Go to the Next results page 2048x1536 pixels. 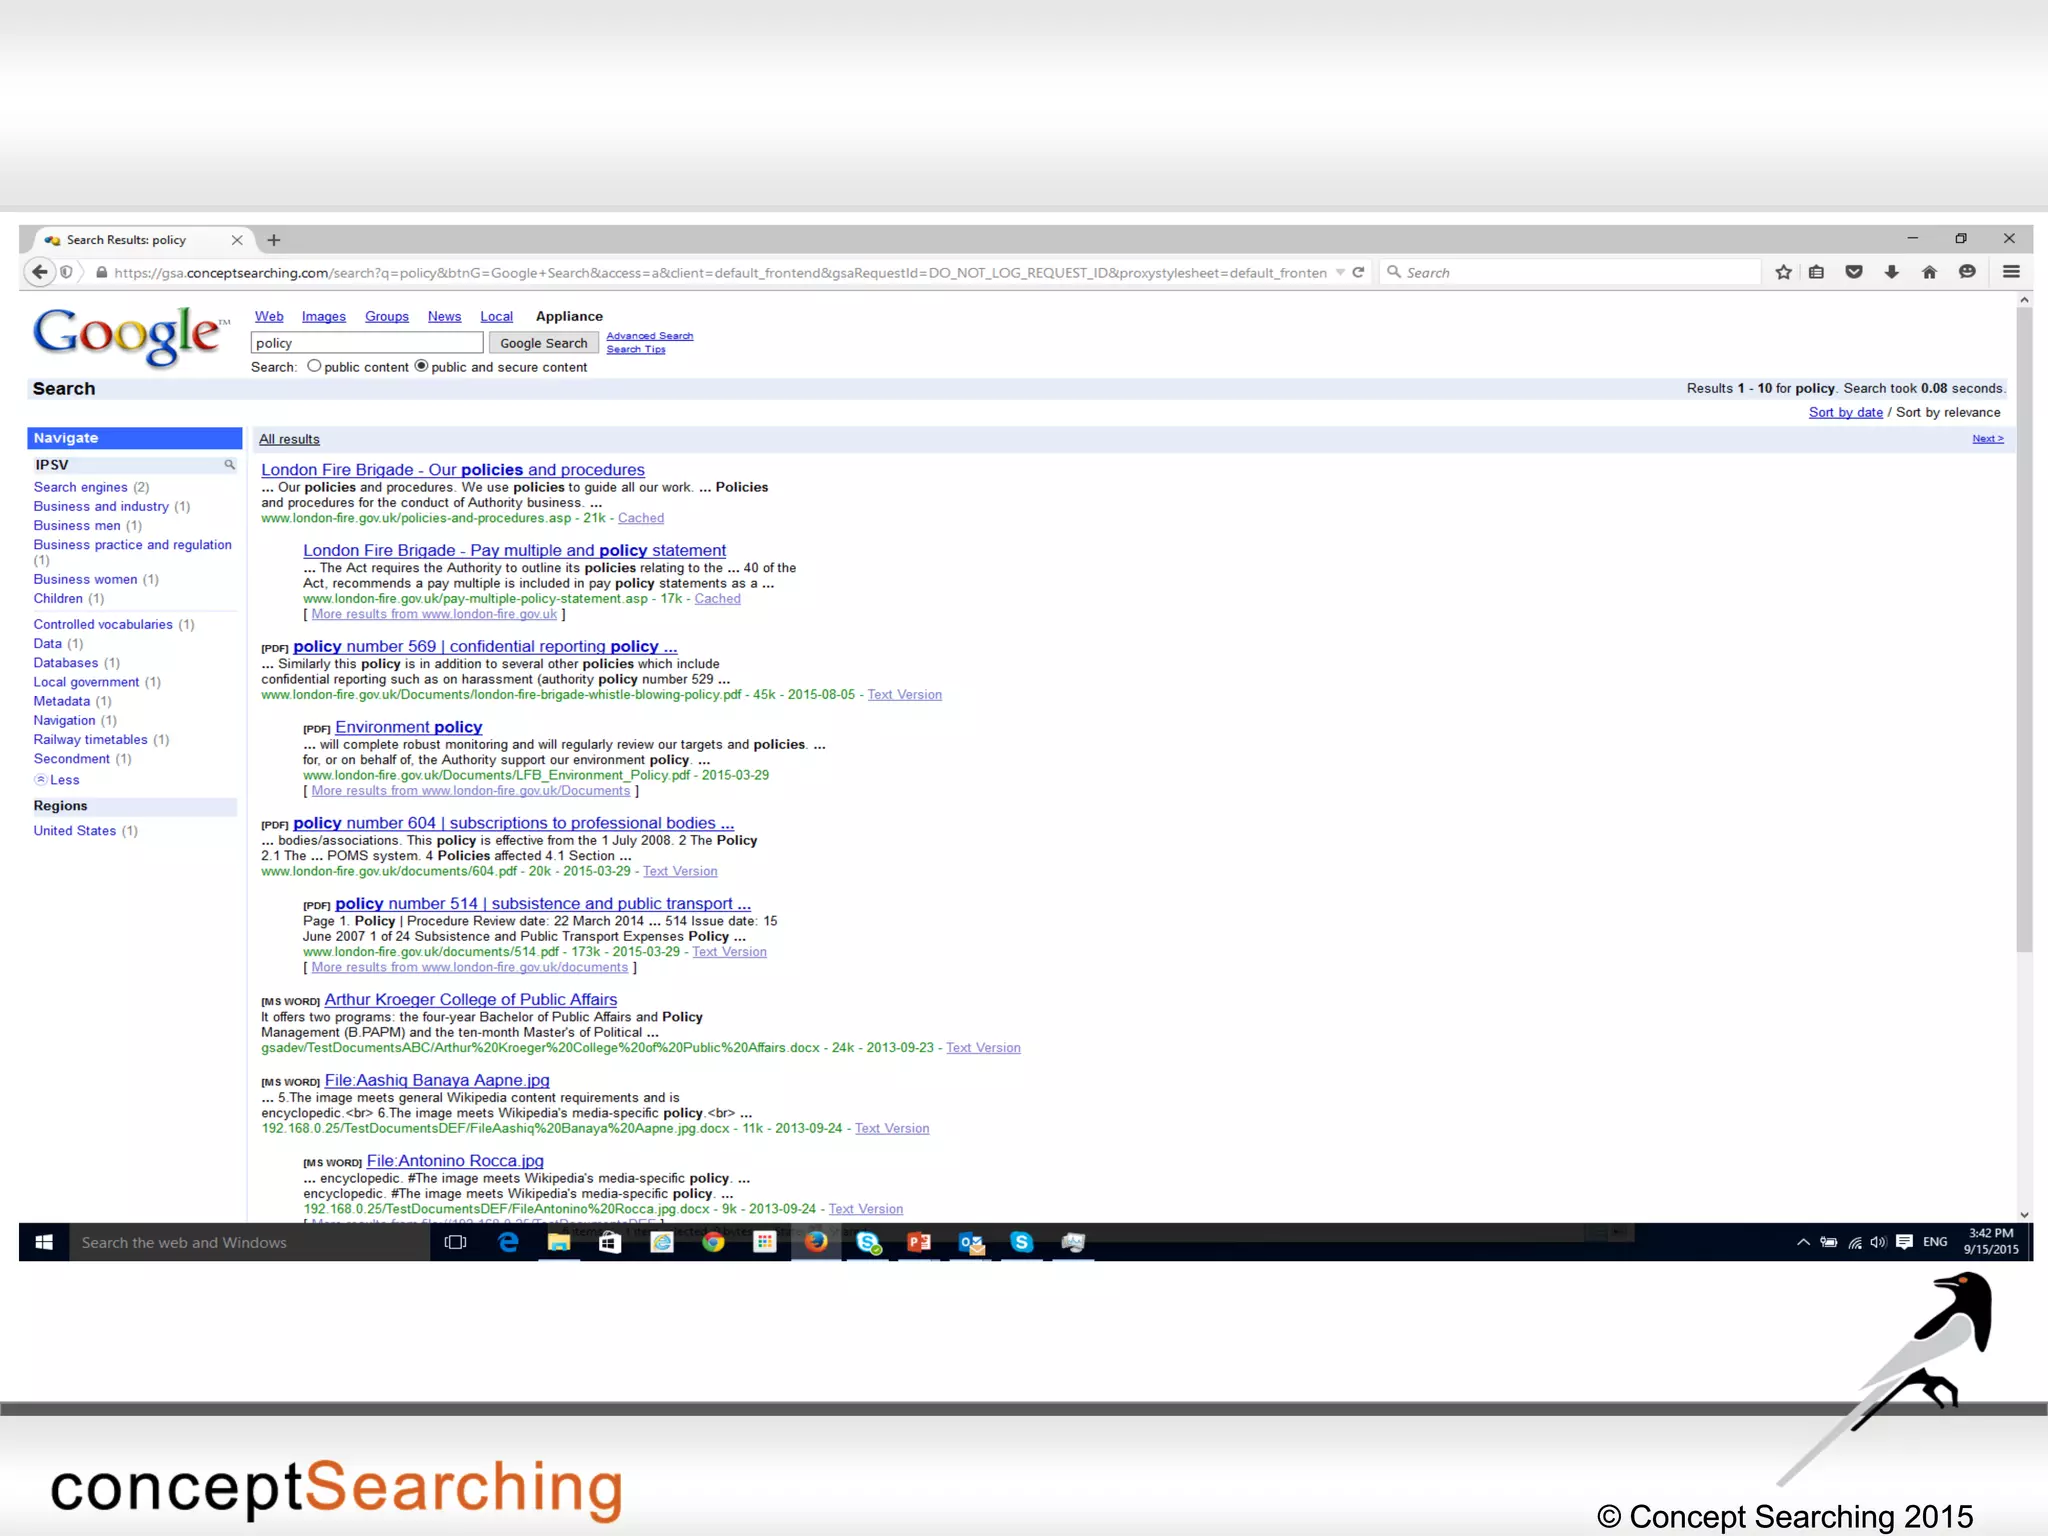click(1988, 438)
